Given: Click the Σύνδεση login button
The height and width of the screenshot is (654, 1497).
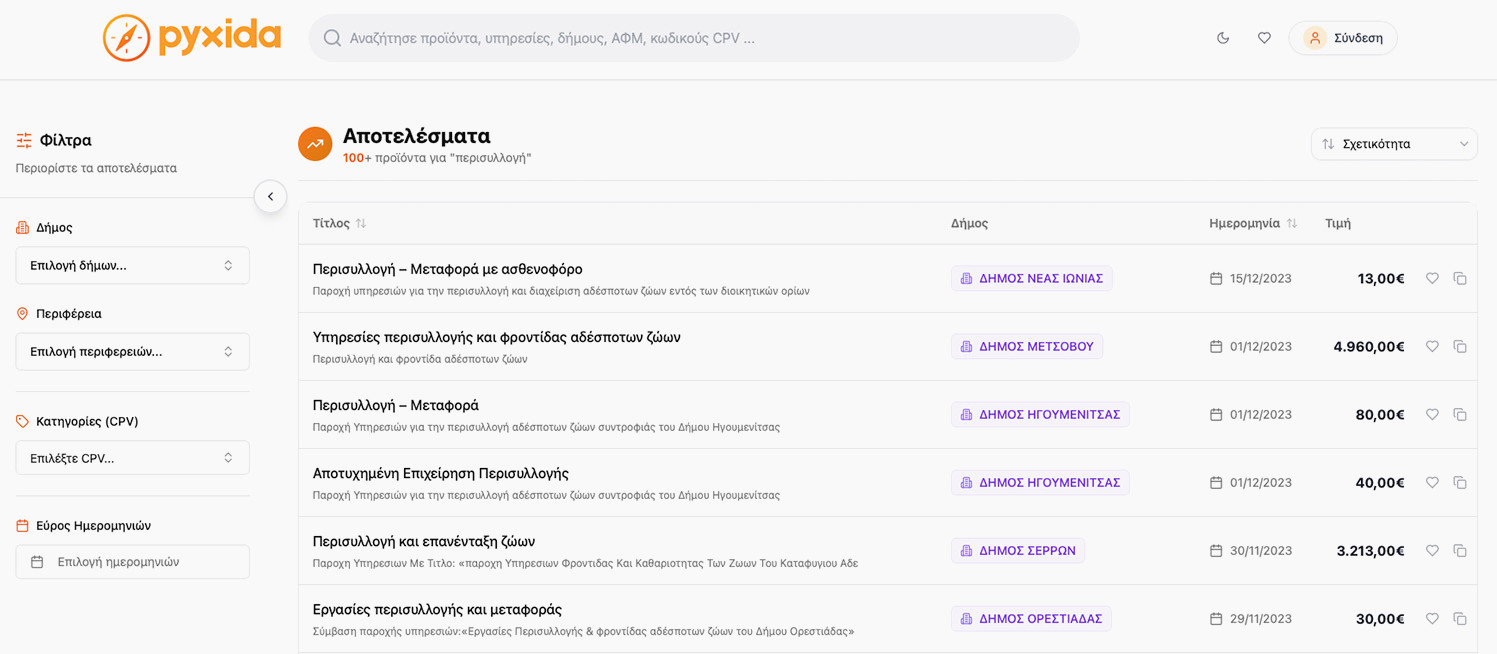Looking at the screenshot, I should coord(1343,38).
